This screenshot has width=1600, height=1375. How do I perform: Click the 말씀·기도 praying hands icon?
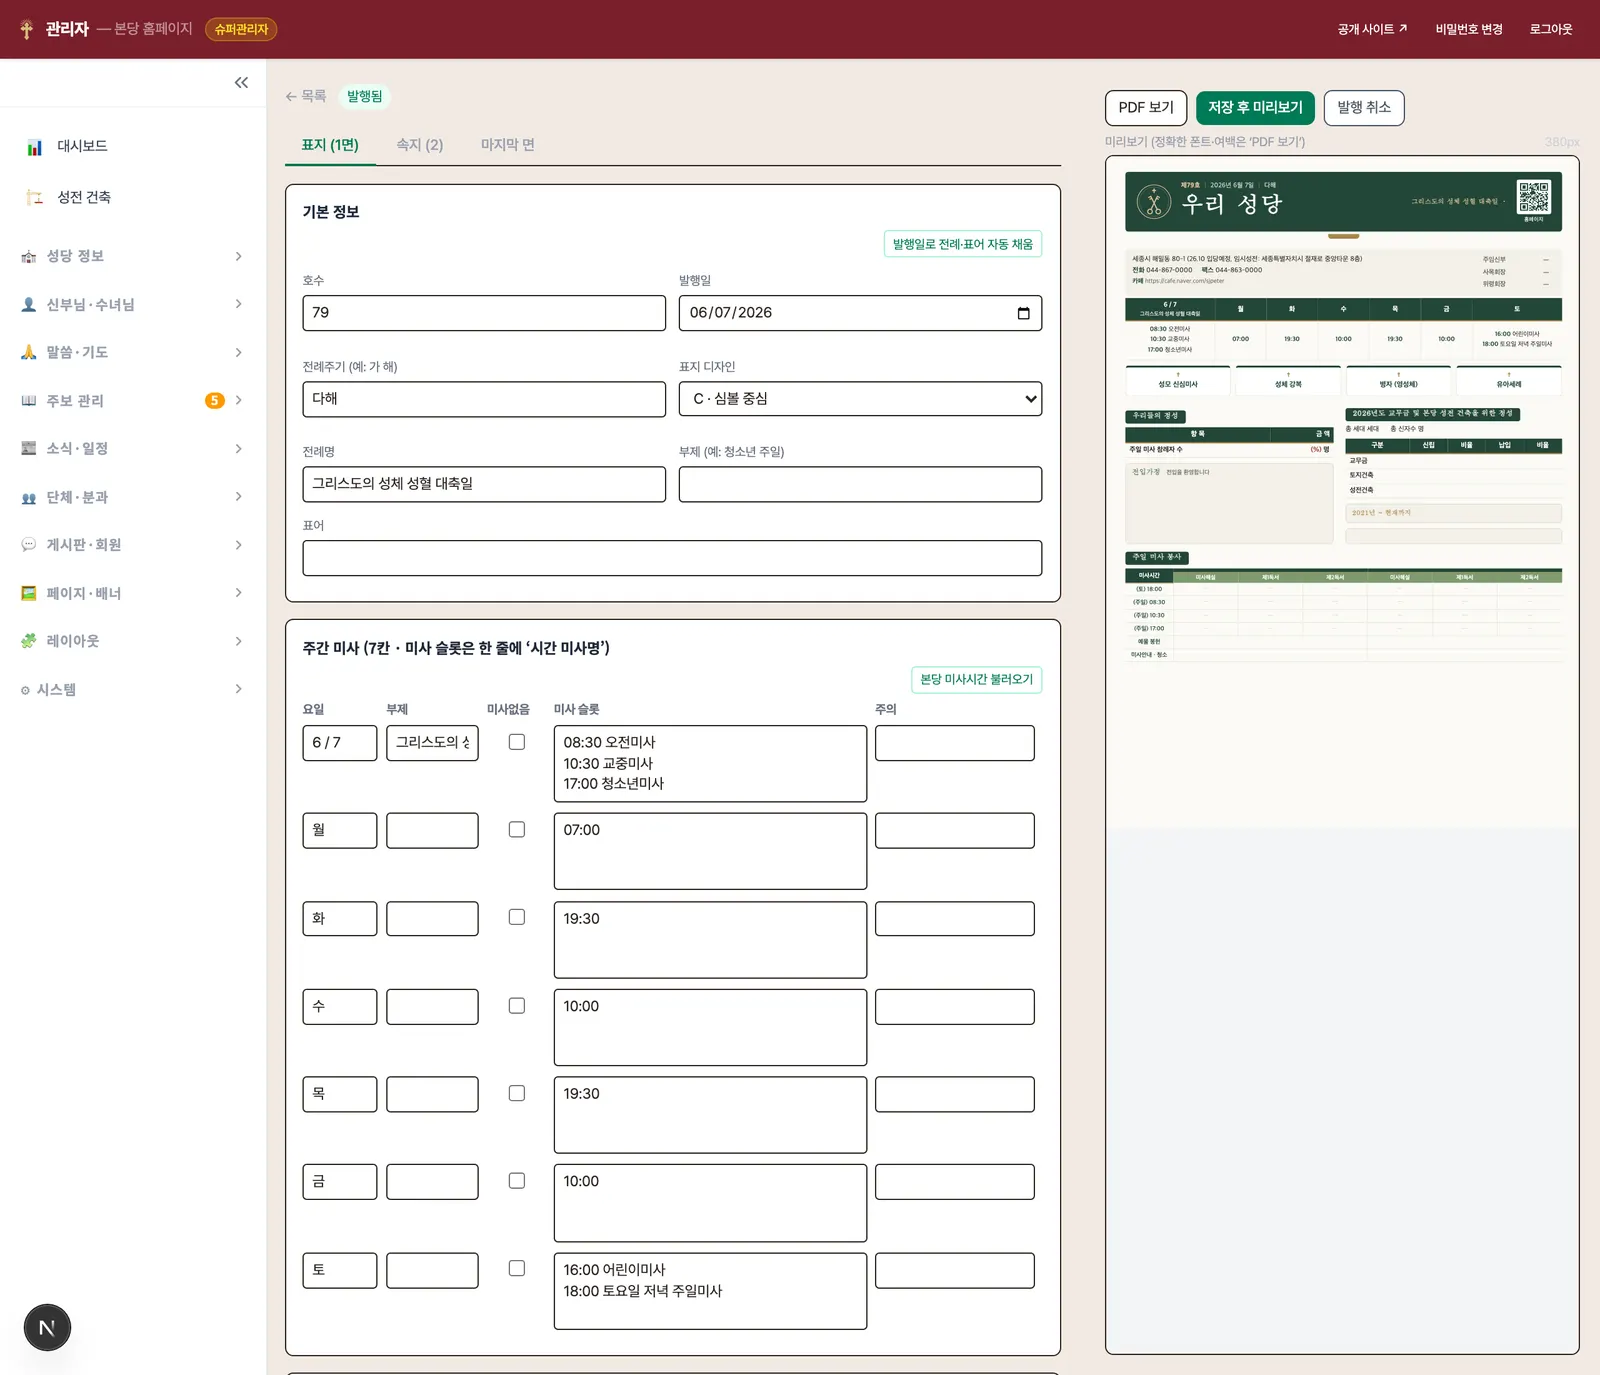pyautogui.click(x=29, y=352)
